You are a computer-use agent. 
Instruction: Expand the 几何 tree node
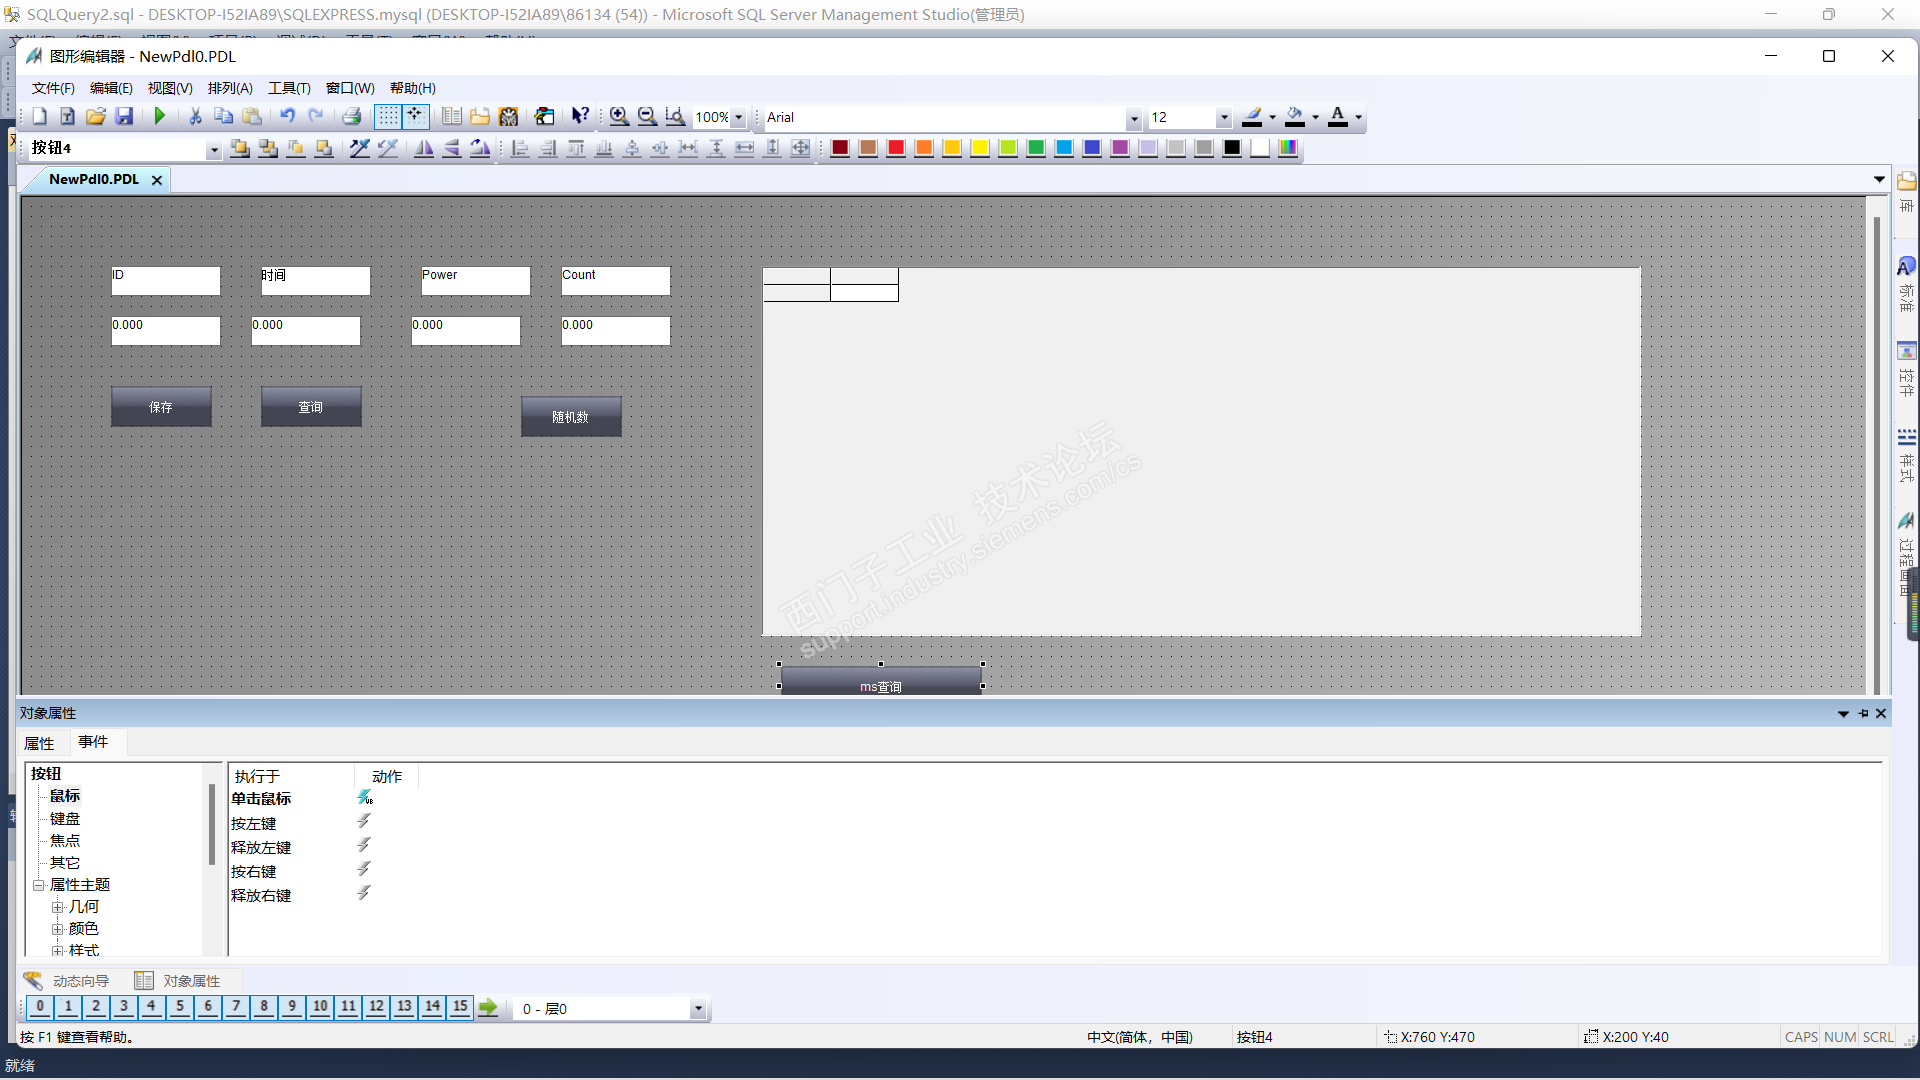click(x=58, y=907)
